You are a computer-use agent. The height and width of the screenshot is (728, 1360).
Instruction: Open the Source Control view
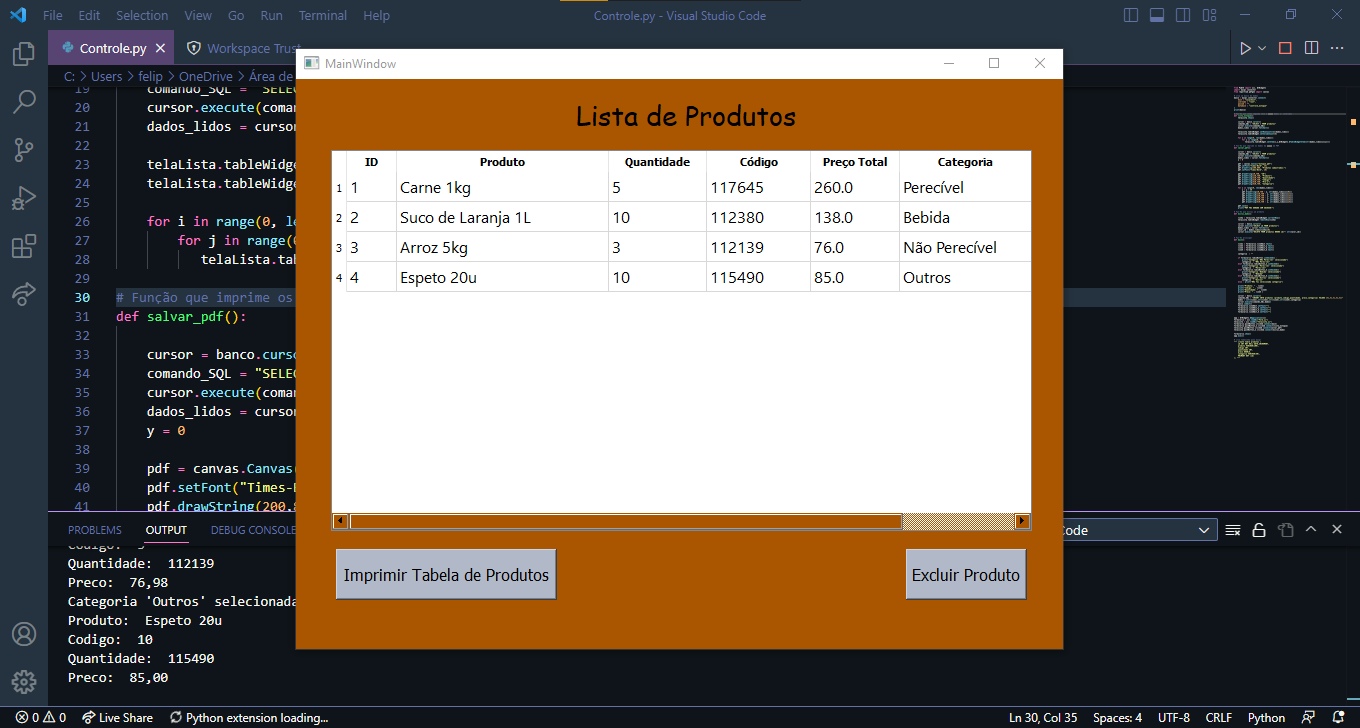click(24, 149)
